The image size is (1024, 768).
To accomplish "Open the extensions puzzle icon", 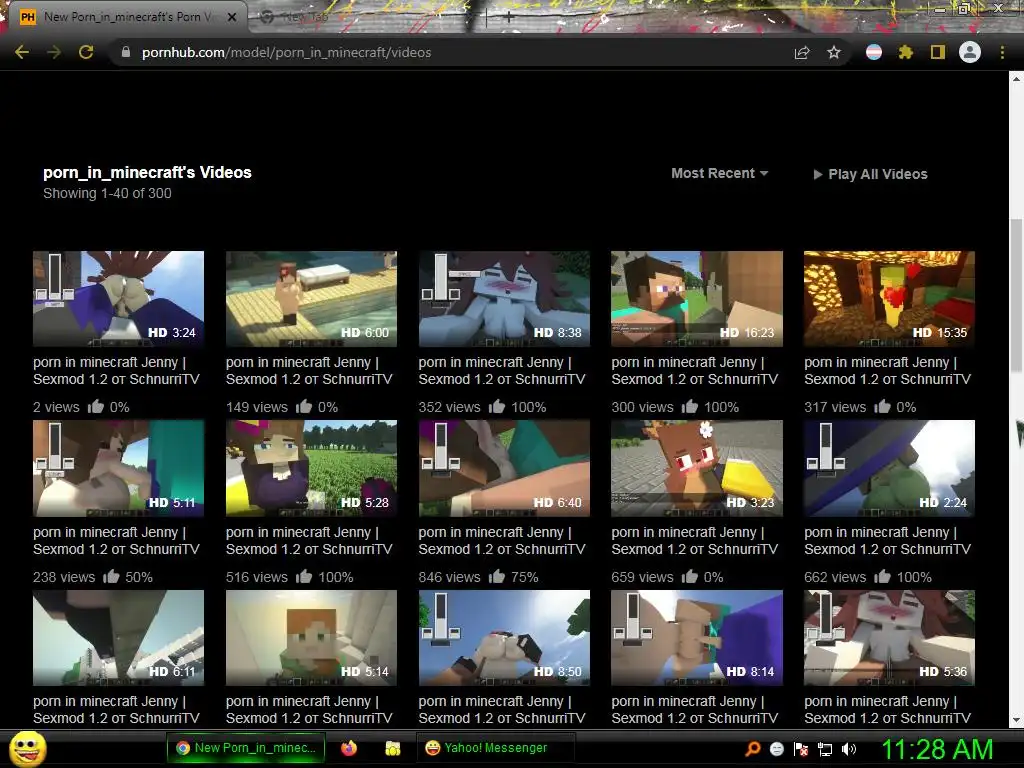I will pyautogui.click(x=906, y=52).
